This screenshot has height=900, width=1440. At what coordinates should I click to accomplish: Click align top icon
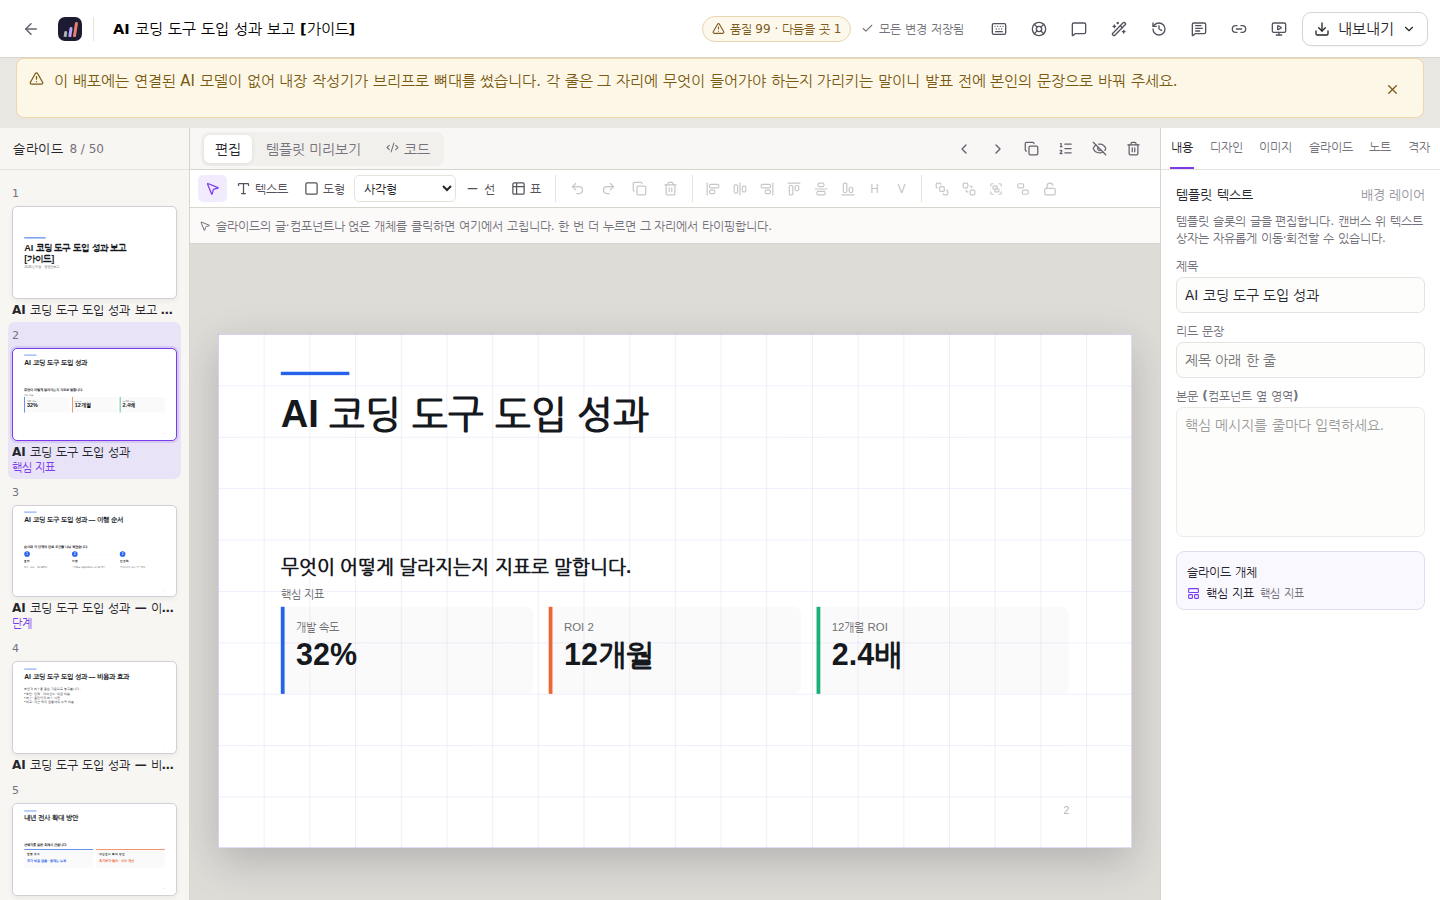(x=794, y=189)
